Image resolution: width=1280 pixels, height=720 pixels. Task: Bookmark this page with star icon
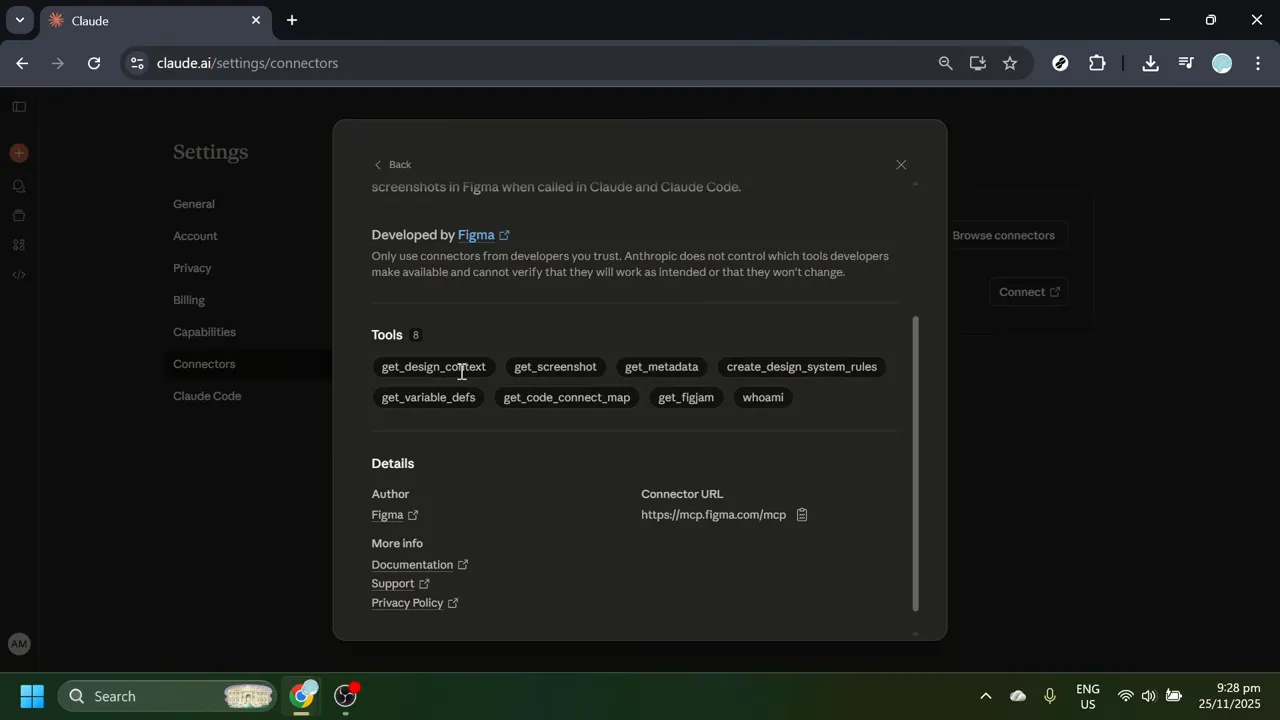point(1010,63)
